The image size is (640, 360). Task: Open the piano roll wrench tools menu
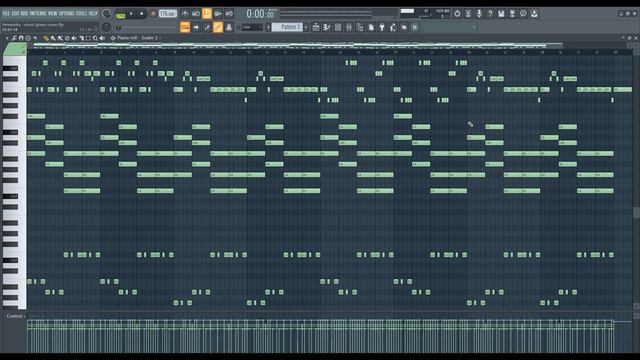[x=14, y=38]
